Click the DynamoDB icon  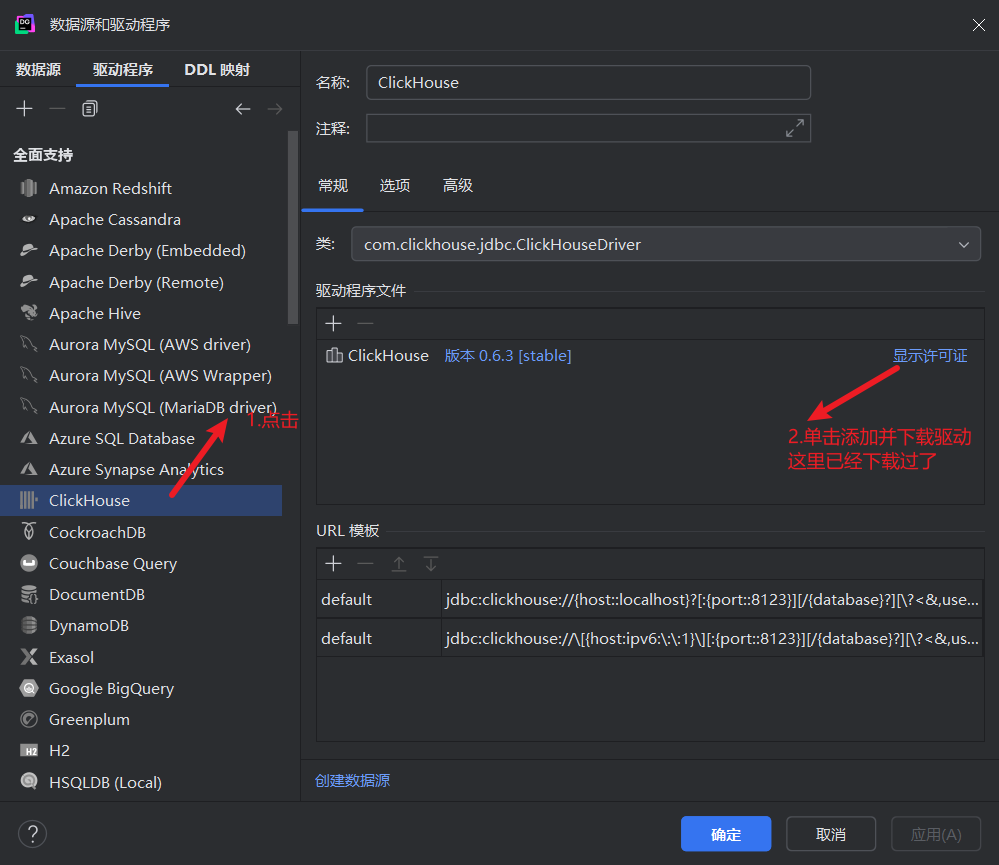pyautogui.click(x=29, y=626)
